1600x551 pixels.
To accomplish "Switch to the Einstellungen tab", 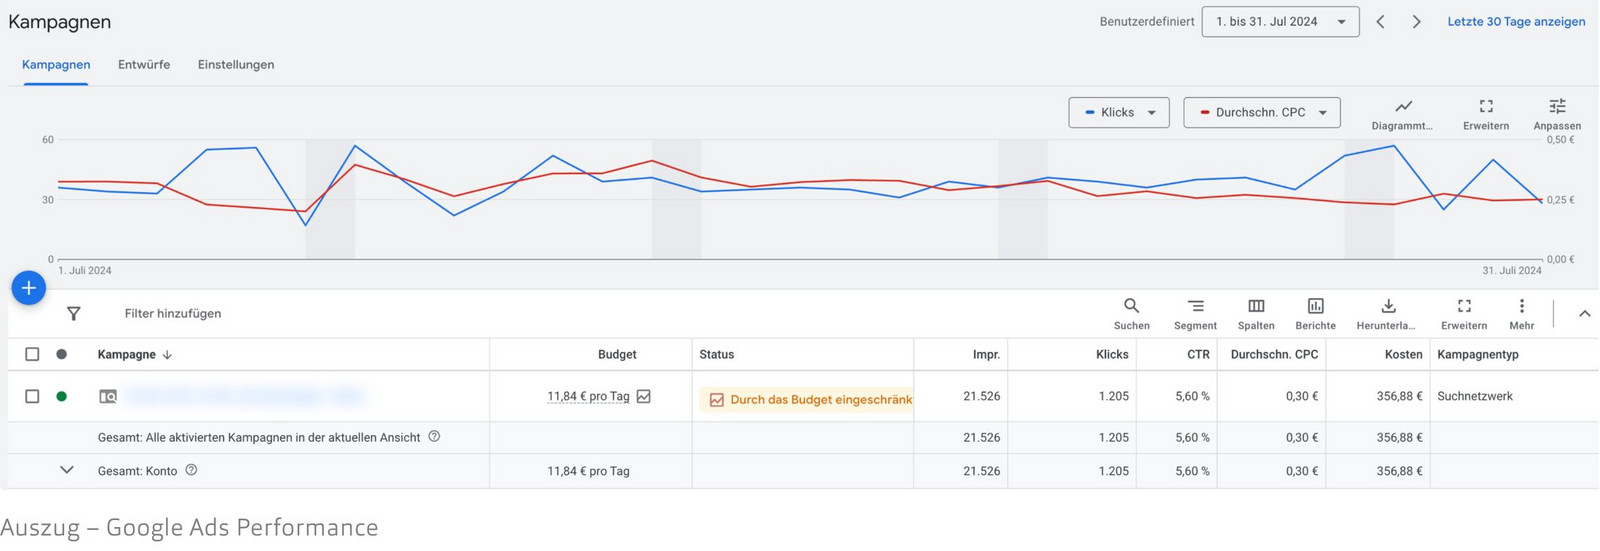I will (236, 64).
